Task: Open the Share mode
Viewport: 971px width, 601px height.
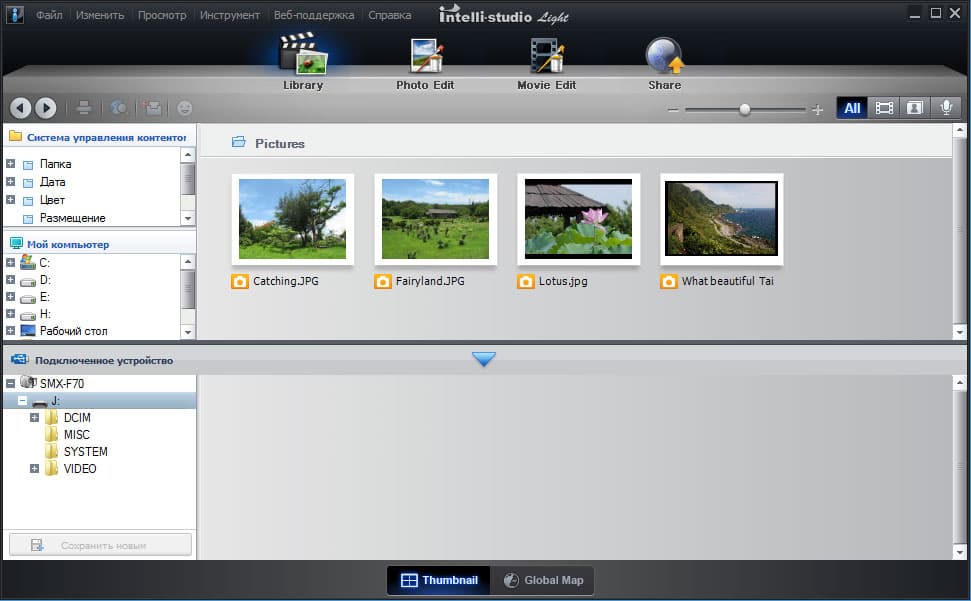Action: (664, 63)
